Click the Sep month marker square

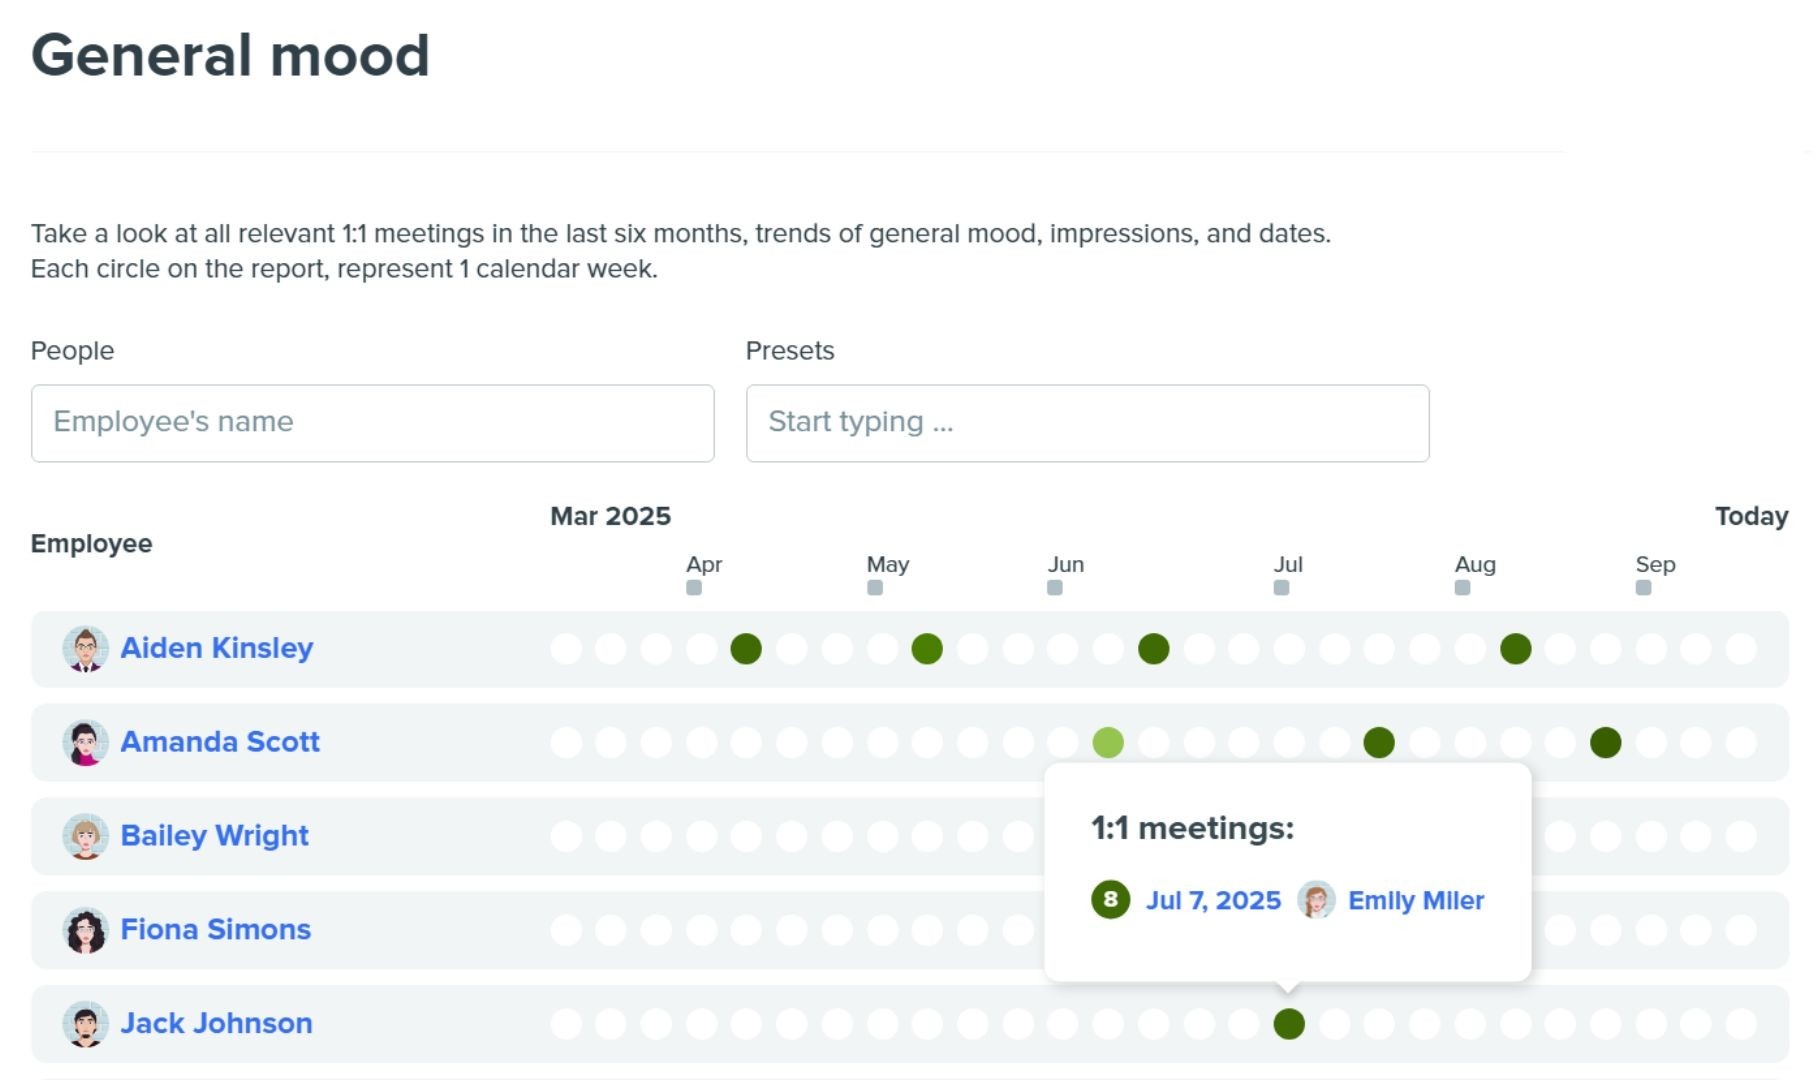coord(1642,589)
